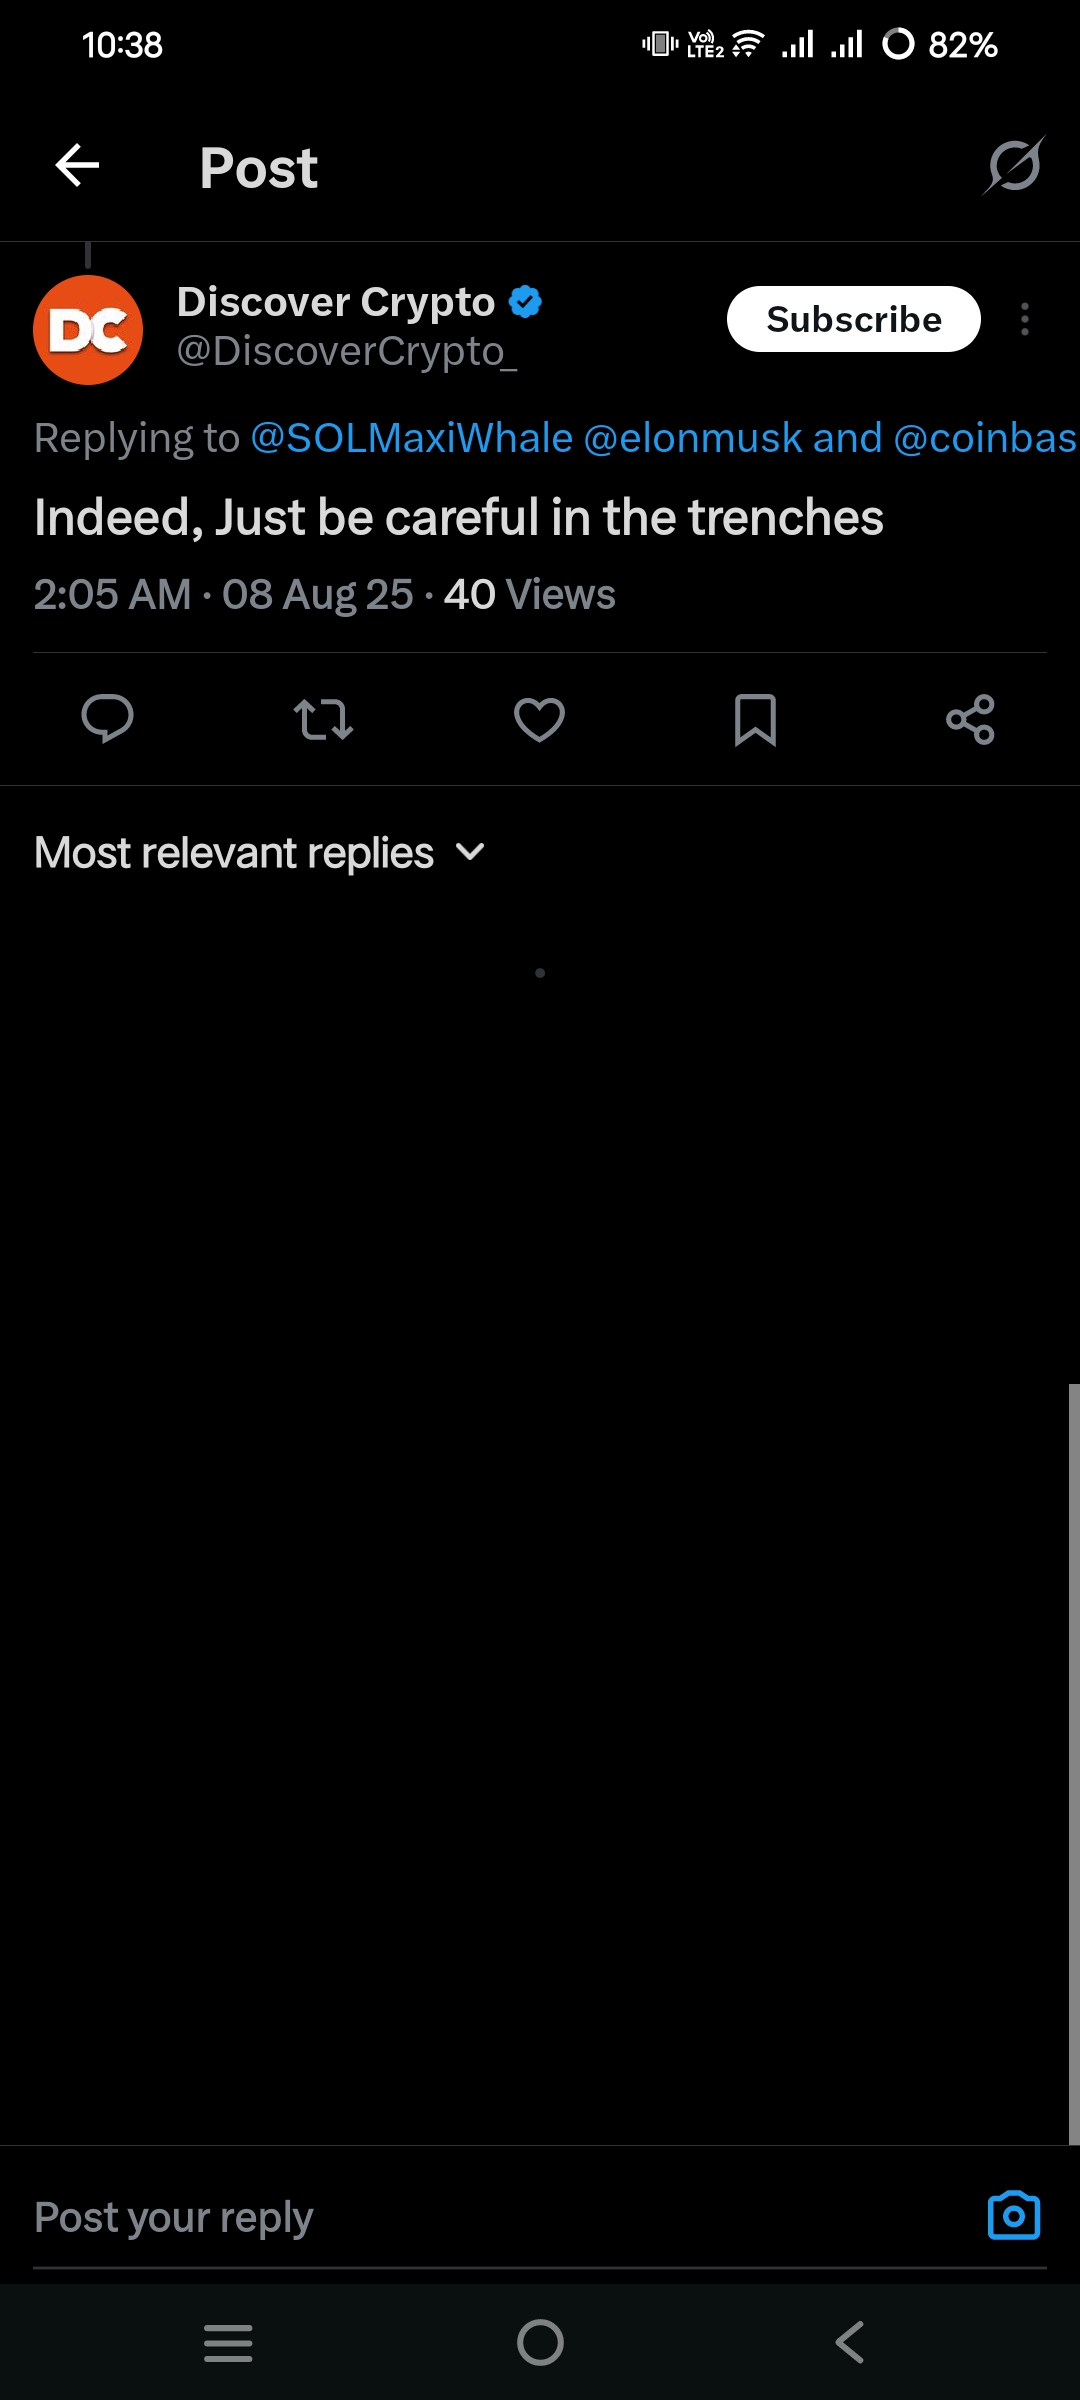Open post three-dot more menu
The image size is (1080, 2400).
pos(1024,320)
